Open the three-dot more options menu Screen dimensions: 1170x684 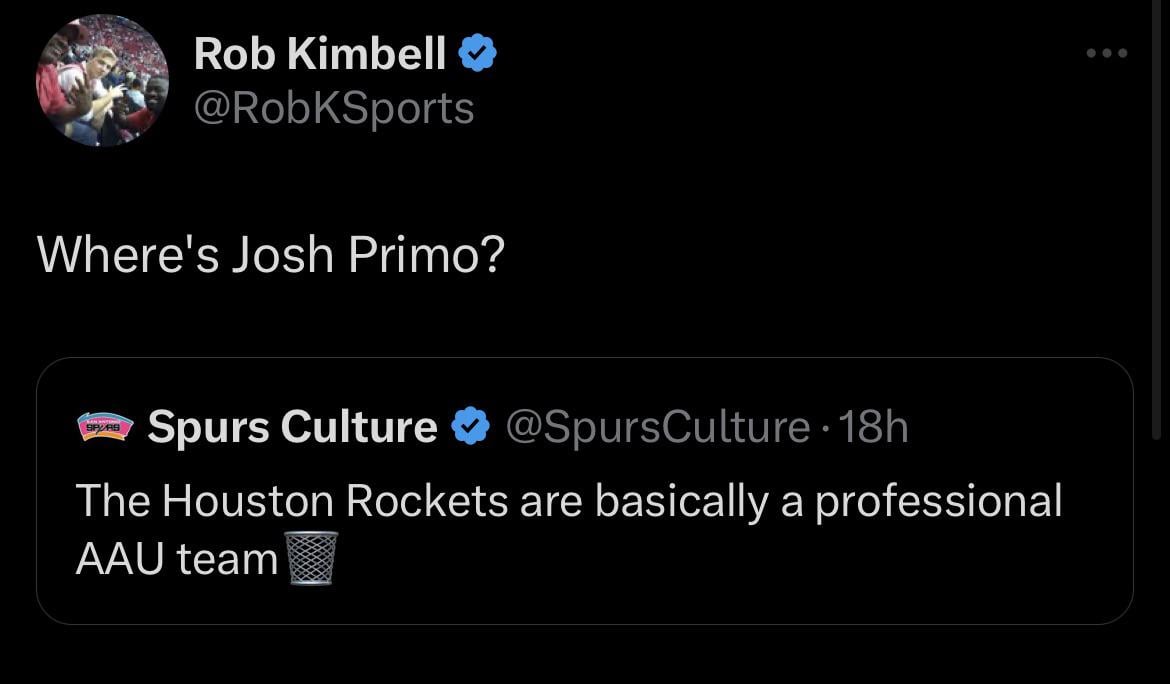pyautogui.click(x=1108, y=53)
